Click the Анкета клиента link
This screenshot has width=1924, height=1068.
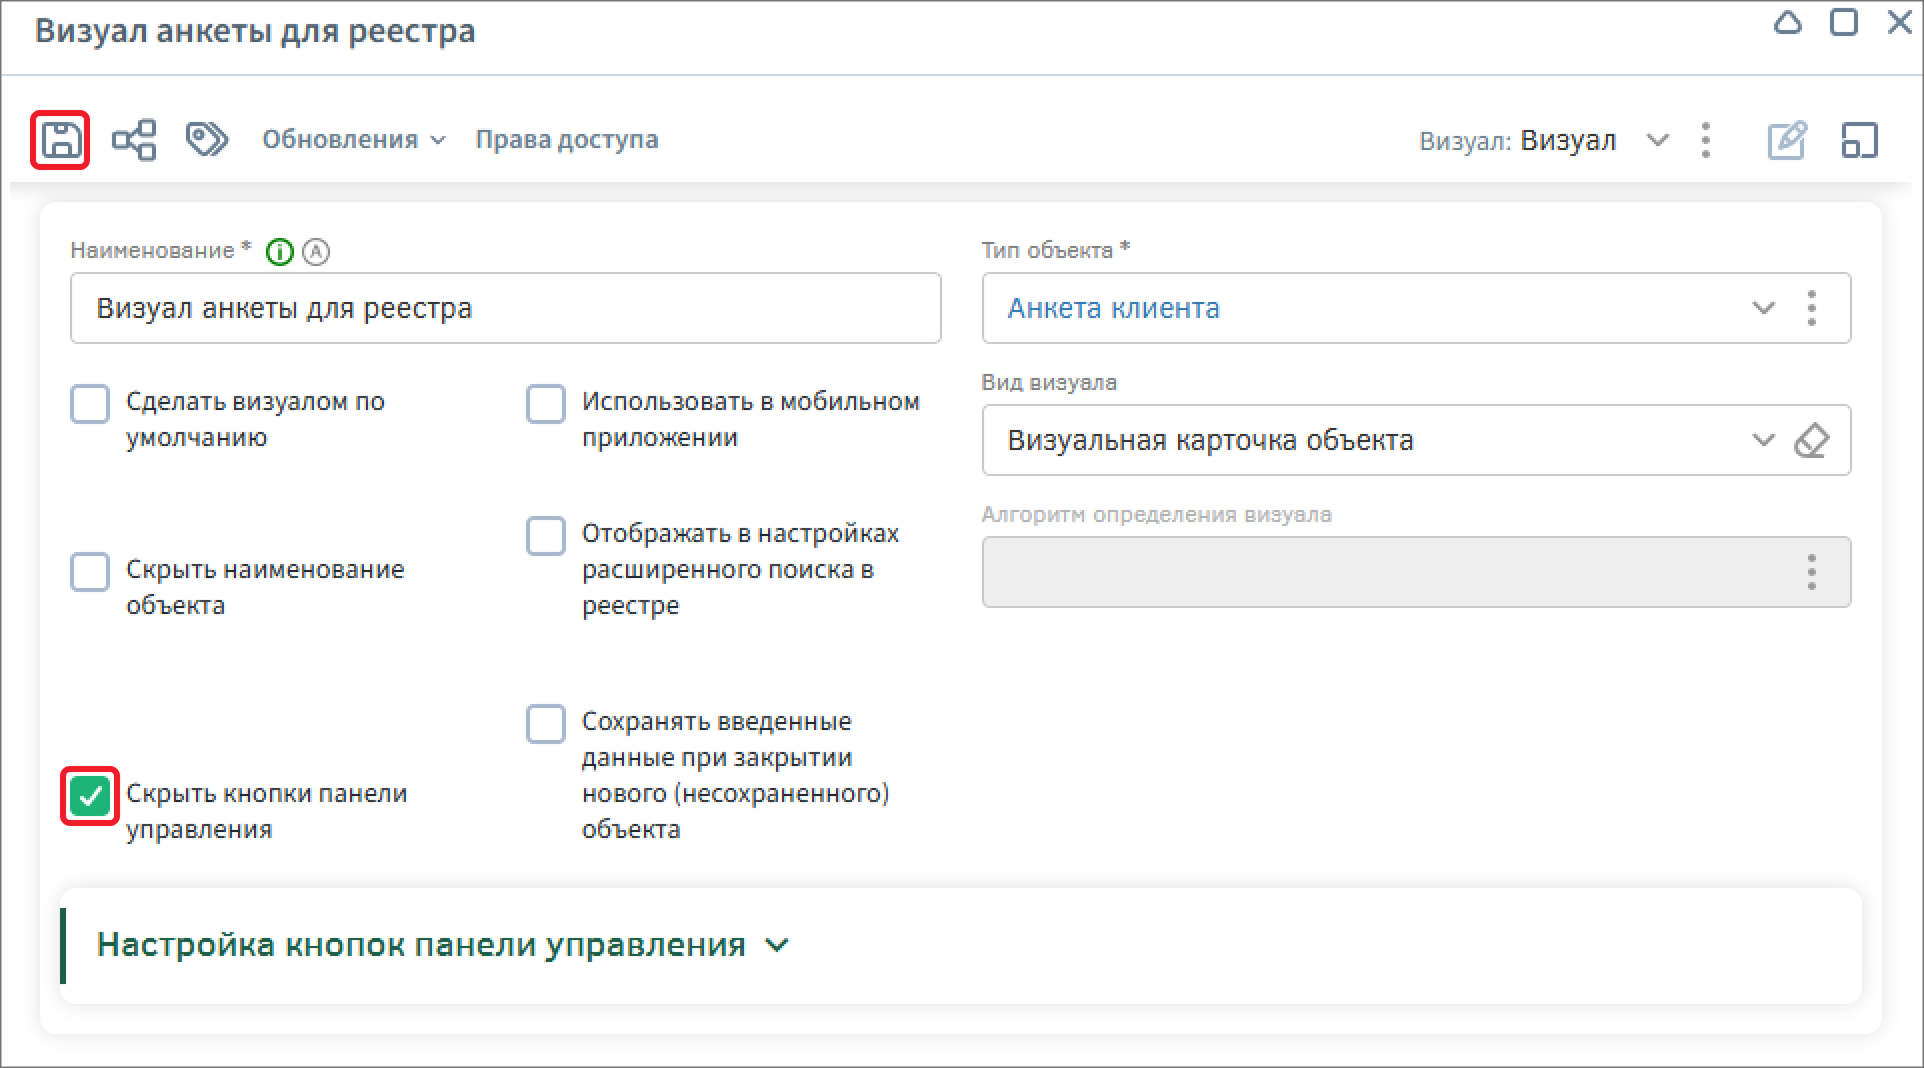(1113, 308)
